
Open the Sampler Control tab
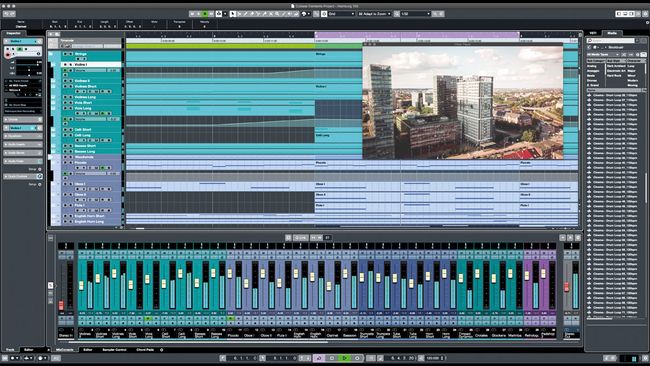[114, 349]
